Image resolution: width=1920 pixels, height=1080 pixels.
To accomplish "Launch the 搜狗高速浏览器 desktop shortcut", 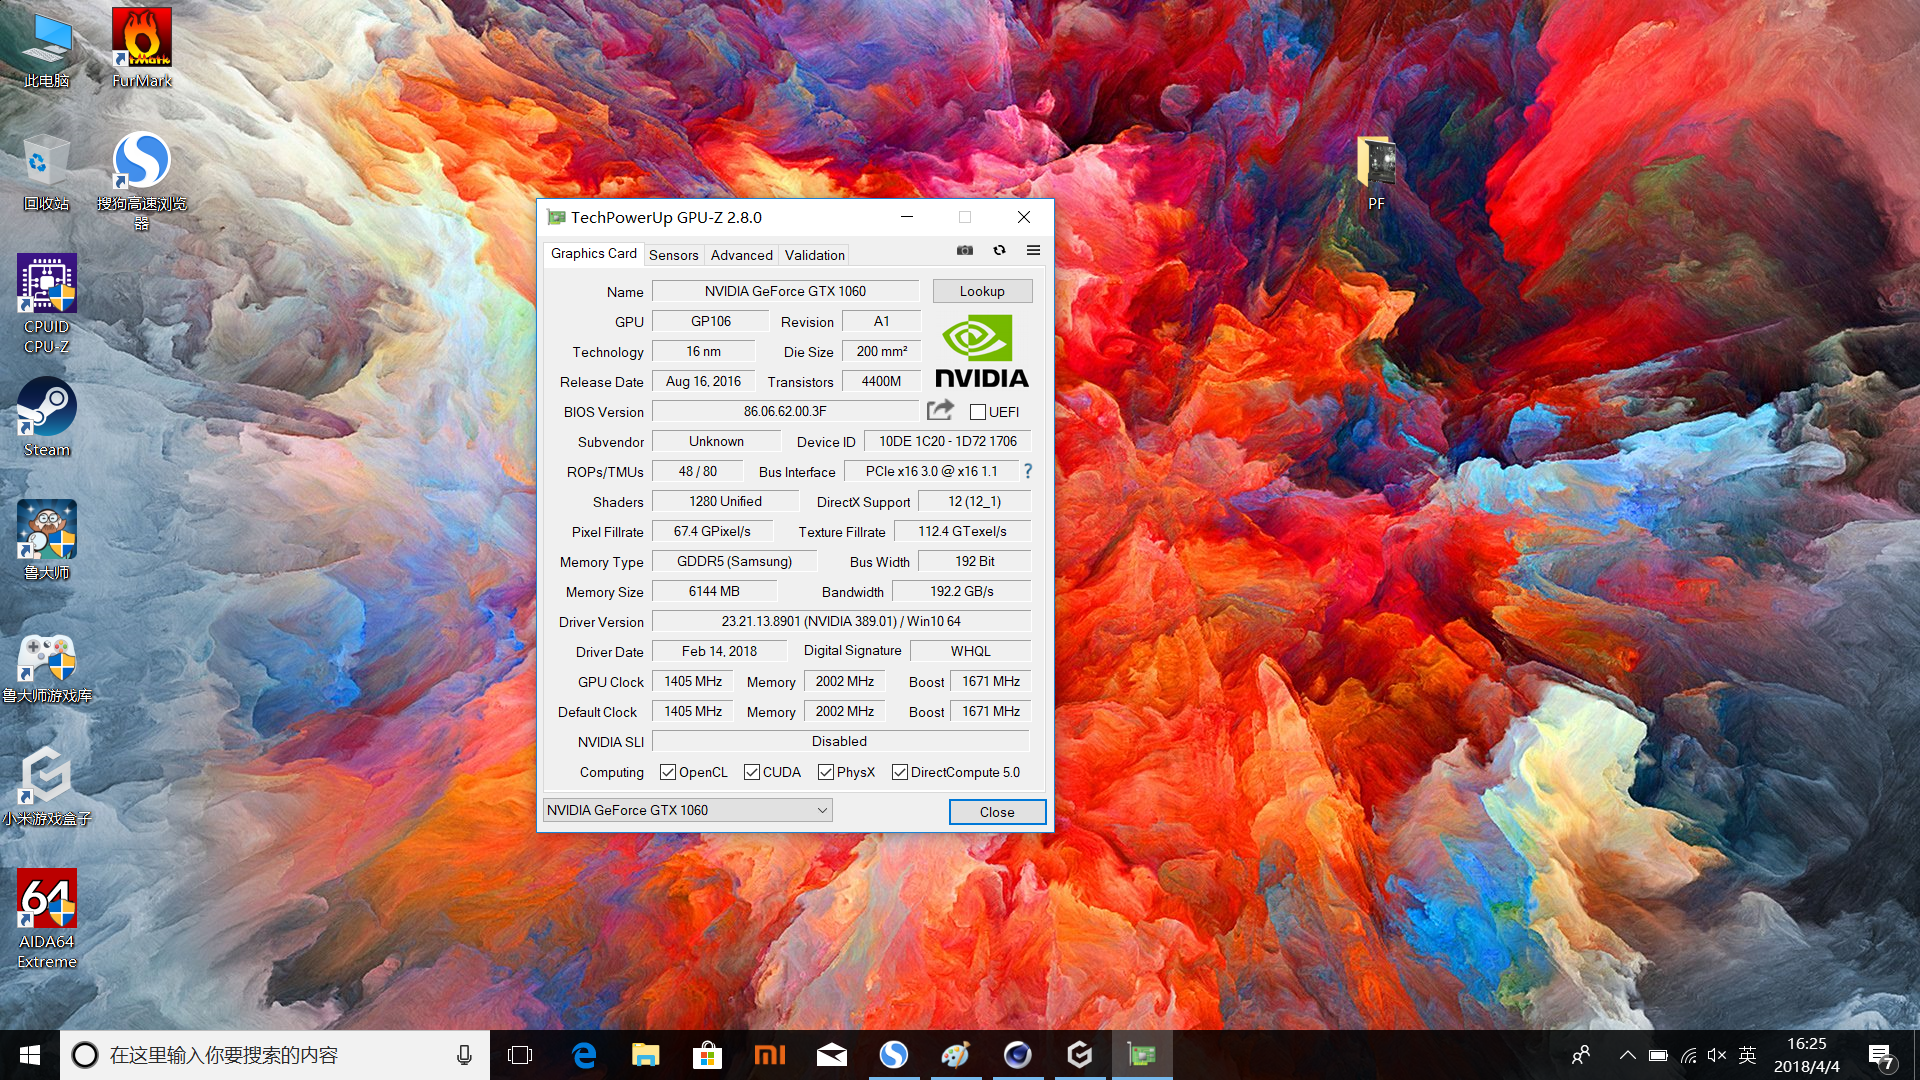I will coord(142,180).
